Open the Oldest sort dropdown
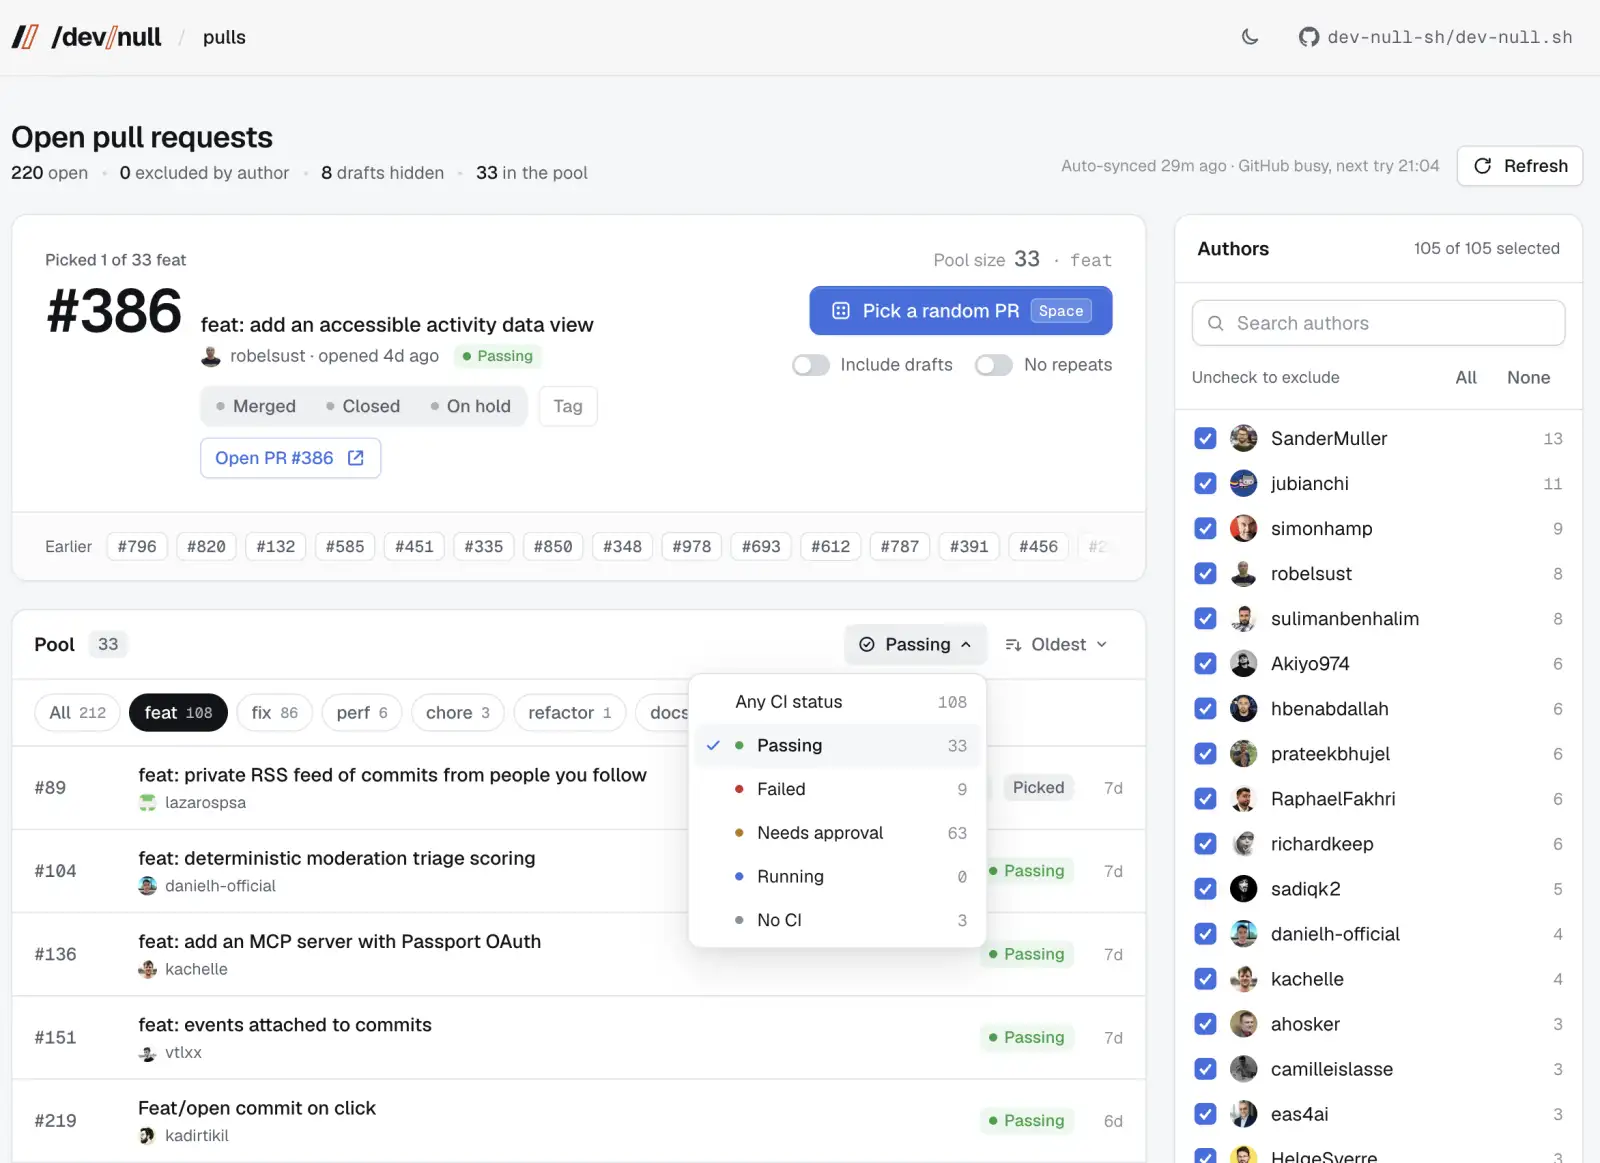 pyautogui.click(x=1056, y=645)
